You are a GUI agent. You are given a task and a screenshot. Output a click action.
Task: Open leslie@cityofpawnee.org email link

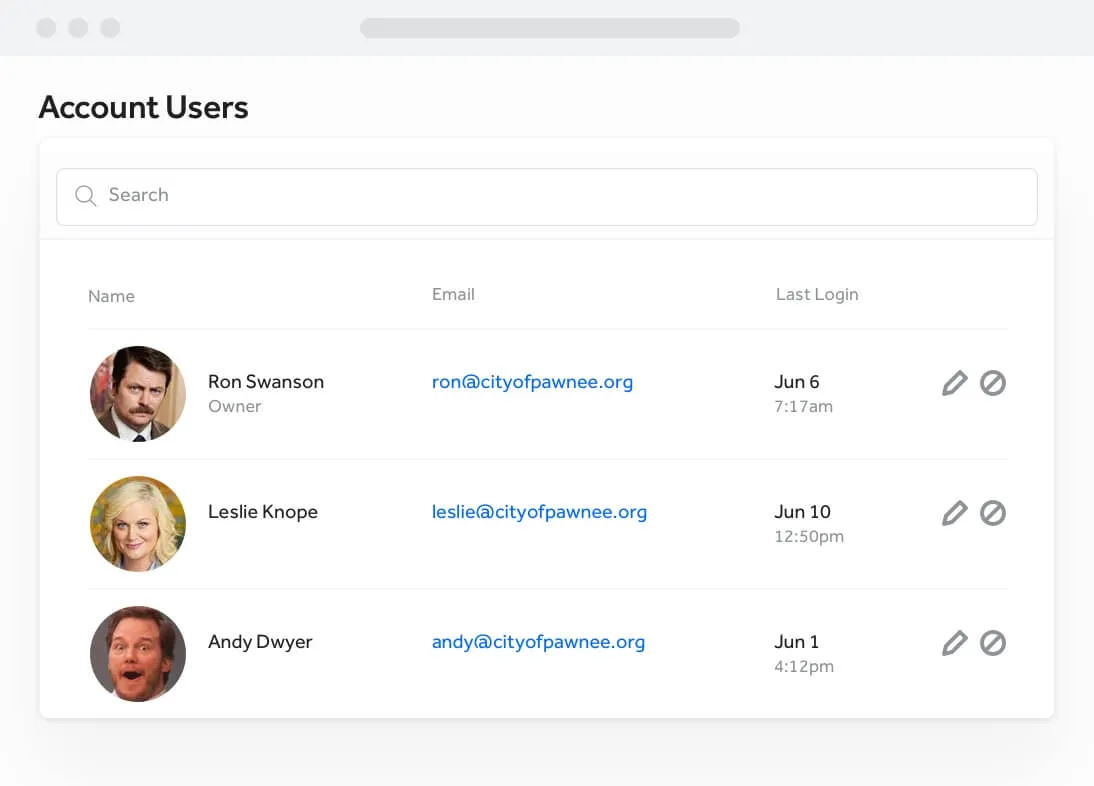pos(539,512)
